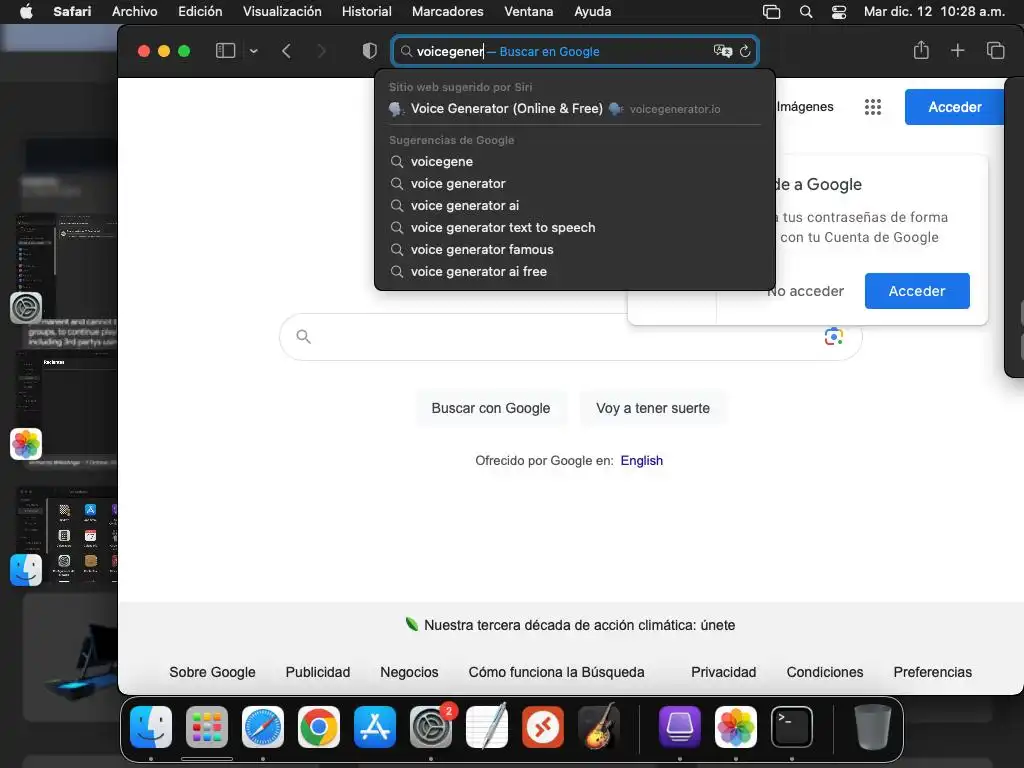The image size is (1024, 768).
Task: Open Privacidad footer link
Action: tap(724, 672)
